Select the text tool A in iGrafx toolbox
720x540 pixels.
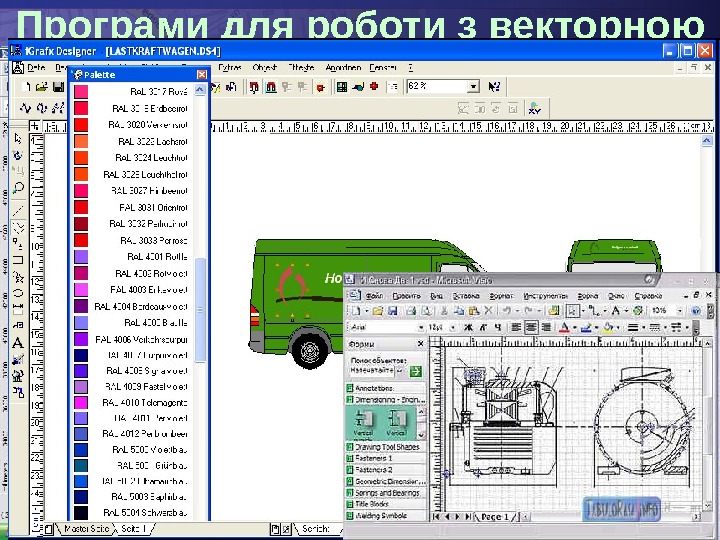(18, 343)
